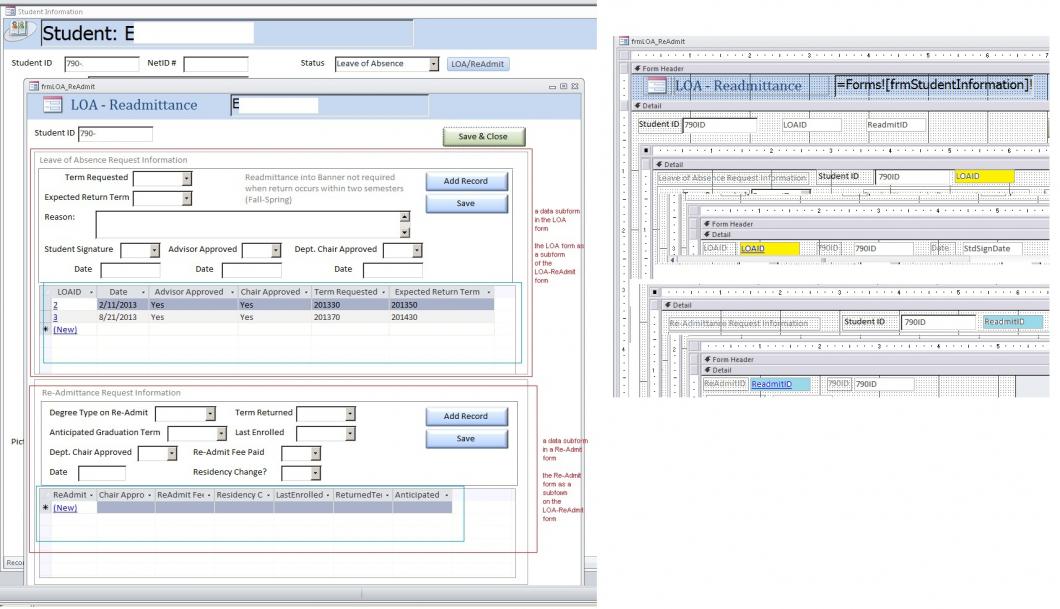Save the Re-Admittance request
Viewport: 1060px width, 609px height.
(x=465, y=439)
